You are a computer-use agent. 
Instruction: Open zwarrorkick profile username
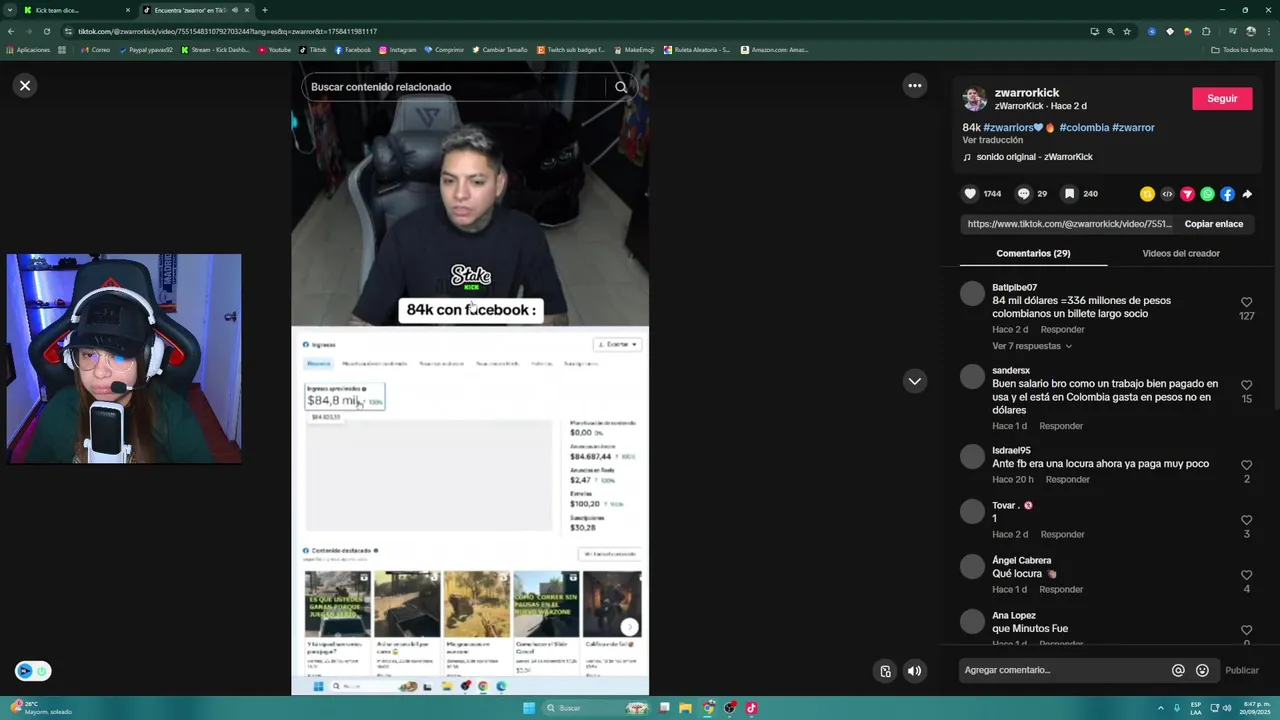pos(1026,93)
